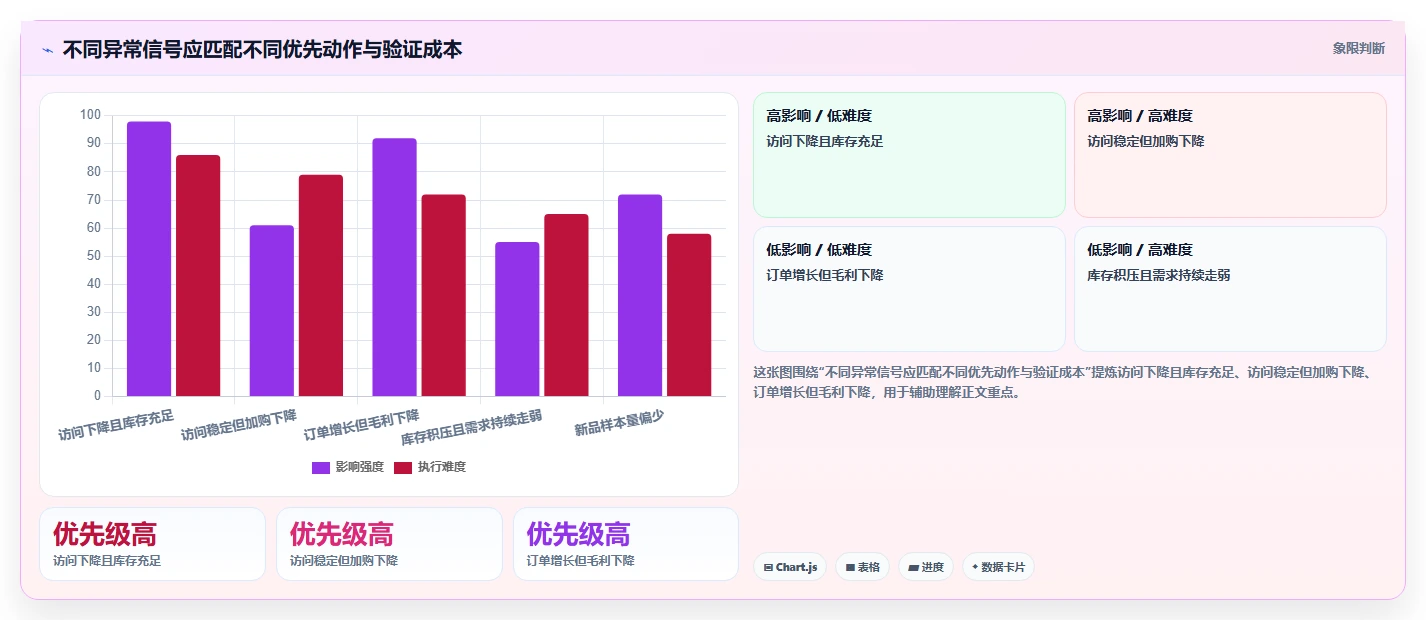Click x-axis label 库存积压且需求持续走弱

pyautogui.click(x=472, y=428)
